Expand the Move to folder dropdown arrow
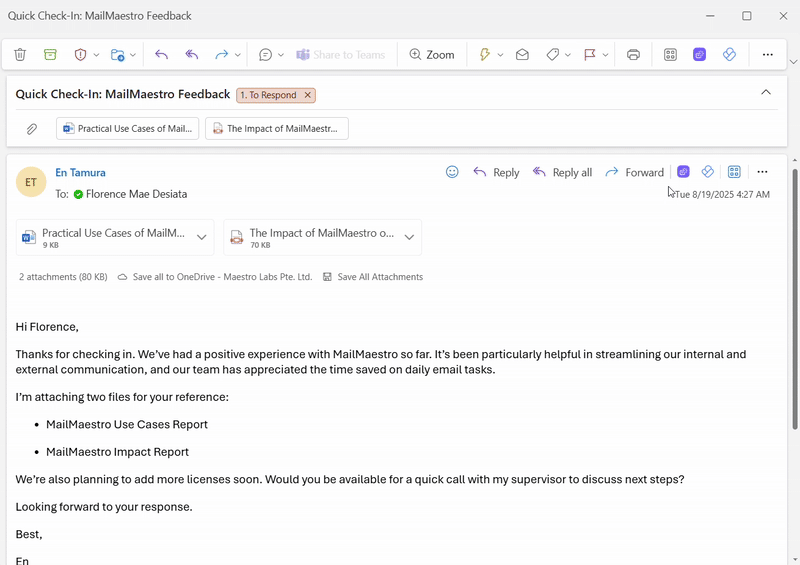Screen dimensions: 800x565 [133, 55]
